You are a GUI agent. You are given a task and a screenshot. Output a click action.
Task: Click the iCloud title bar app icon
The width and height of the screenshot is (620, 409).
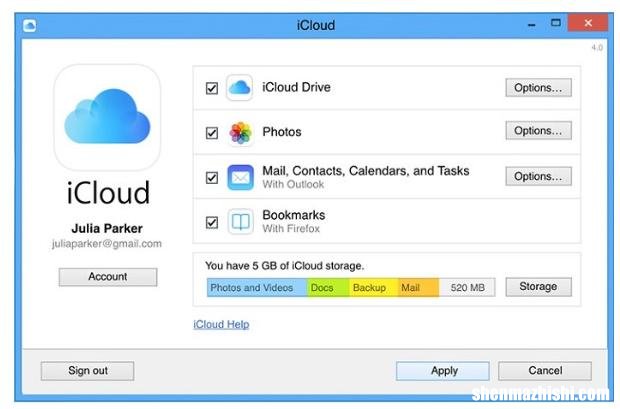click(30, 26)
